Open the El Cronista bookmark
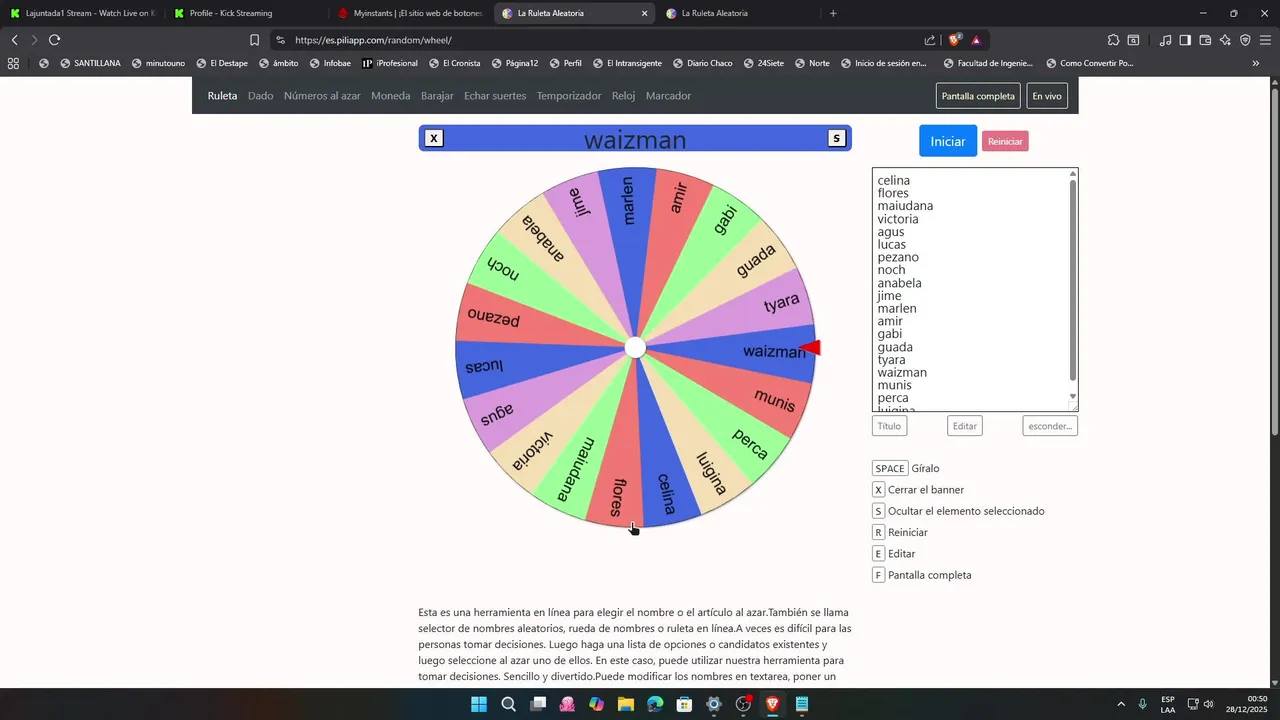This screenshot has height=720, width=1280. [x=454, y=63]
